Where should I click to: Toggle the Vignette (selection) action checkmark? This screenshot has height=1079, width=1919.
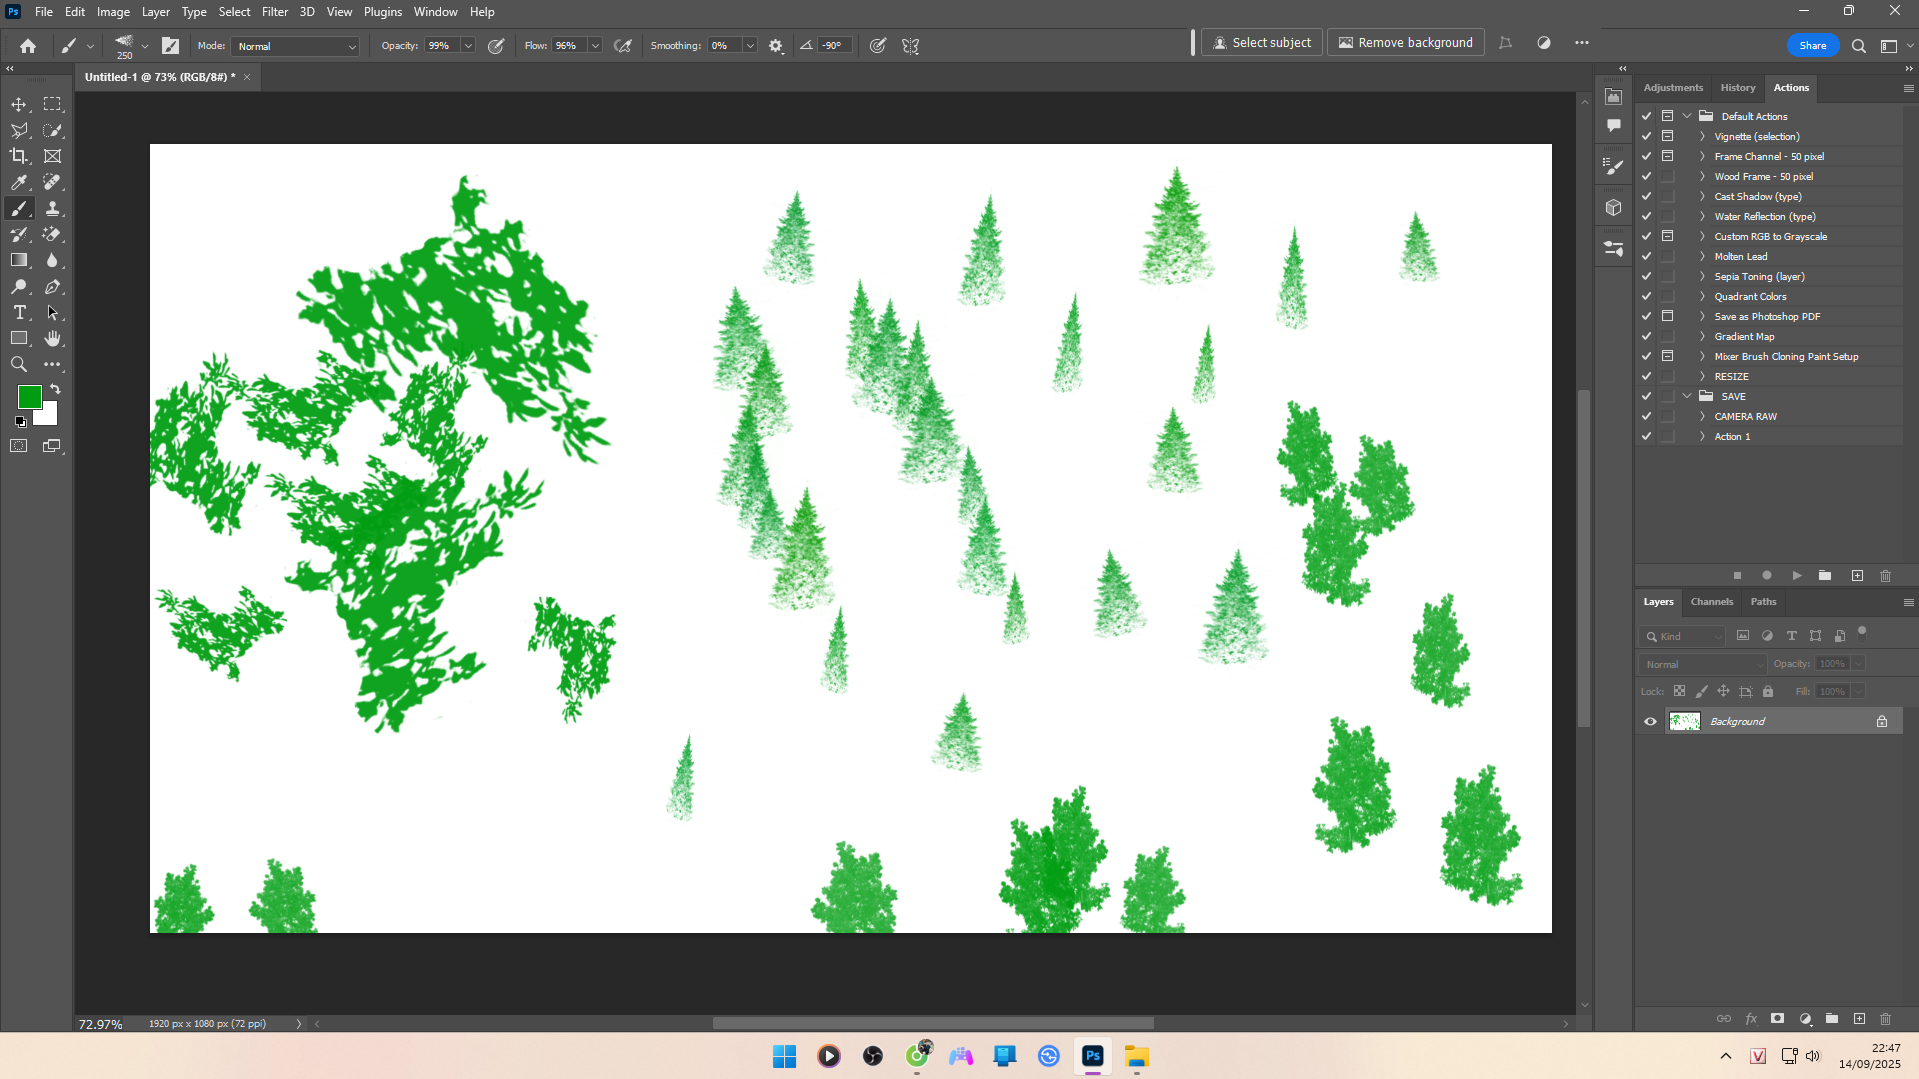(1646, 136)
